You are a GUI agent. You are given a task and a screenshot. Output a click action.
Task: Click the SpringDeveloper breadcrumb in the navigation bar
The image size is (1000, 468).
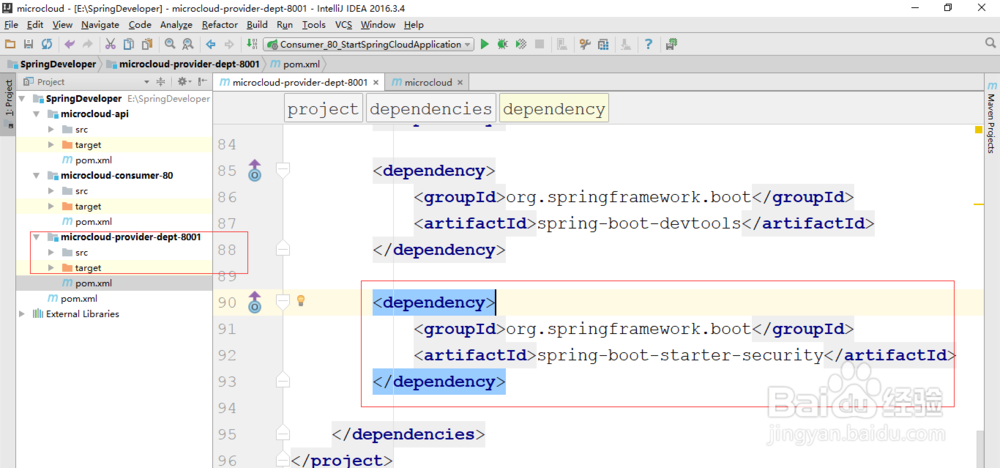pyautogui.click(x=52, y=64)
